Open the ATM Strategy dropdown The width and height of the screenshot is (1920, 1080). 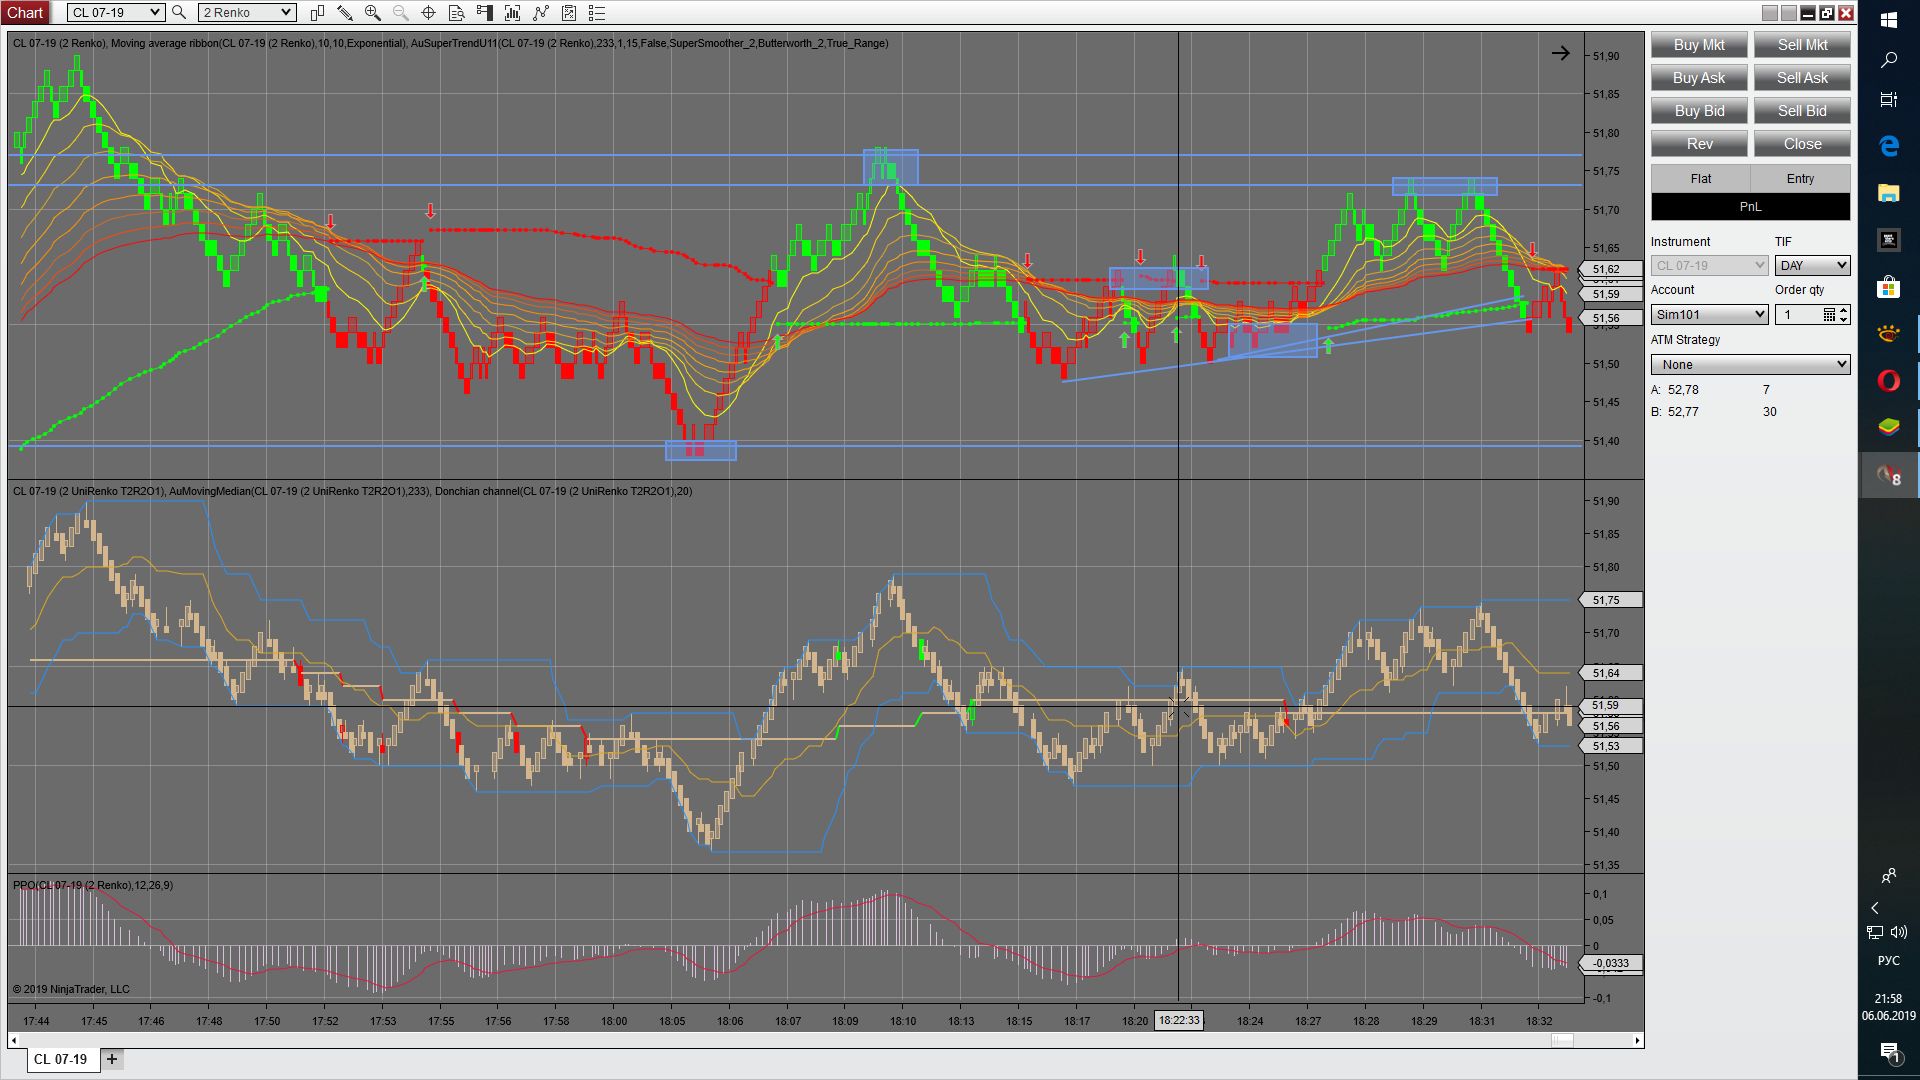(x=1750, y=365)
